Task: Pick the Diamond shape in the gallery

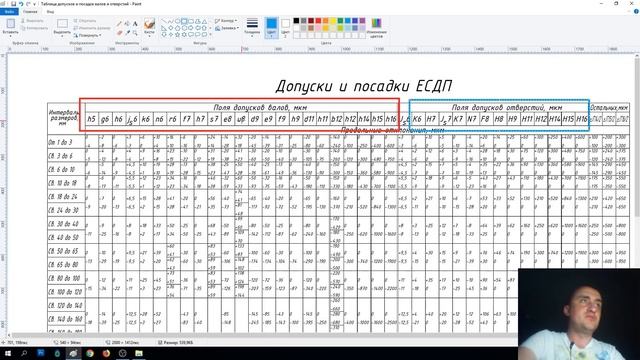Action: point(171,28)
